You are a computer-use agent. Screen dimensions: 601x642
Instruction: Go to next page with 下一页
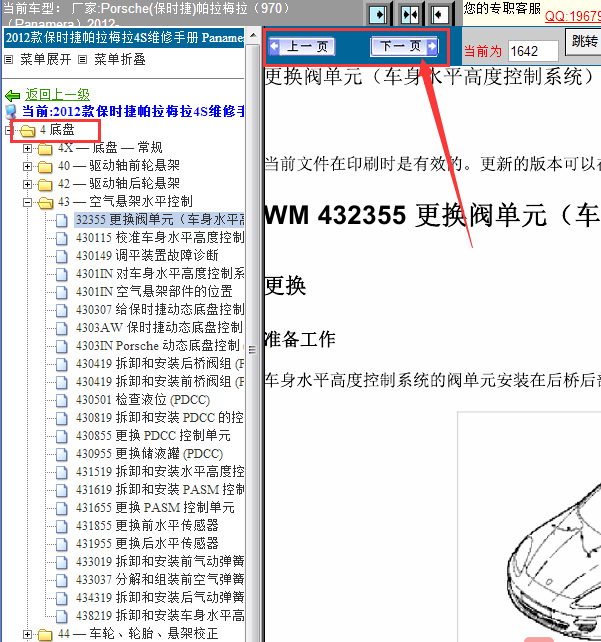click(x=404, y=46)
